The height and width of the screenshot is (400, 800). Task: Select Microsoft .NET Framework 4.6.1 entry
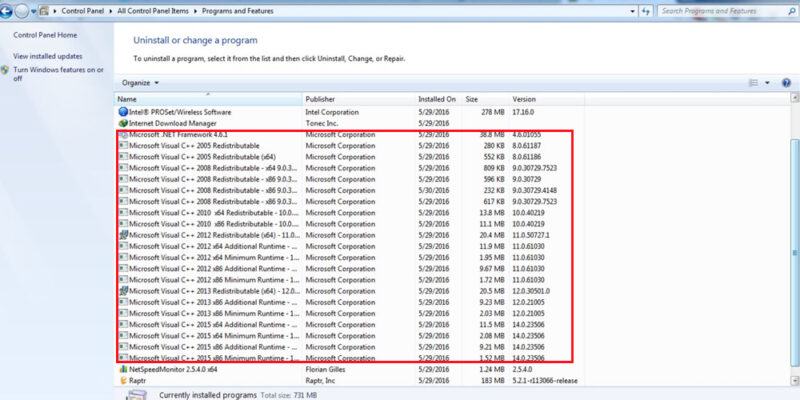coord(349,134)
